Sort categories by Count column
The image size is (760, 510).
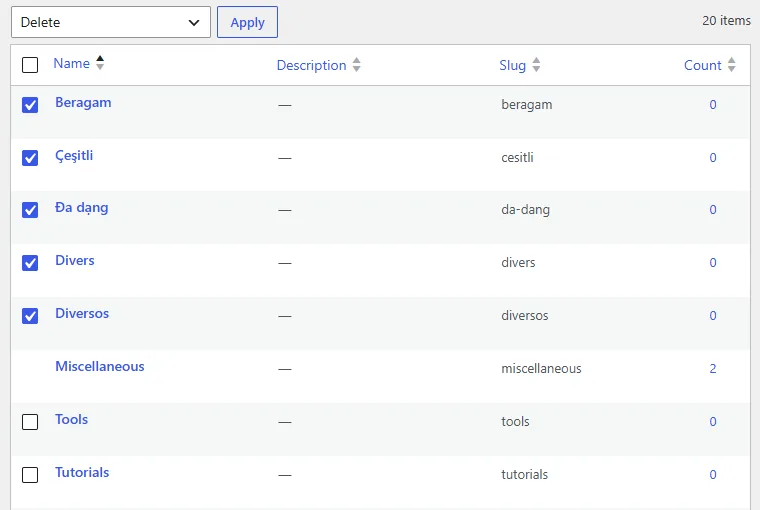pyautogui.click(x=702, y=65)
